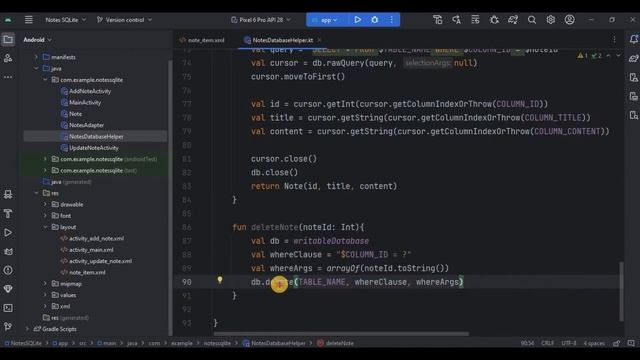Open the editor tabs options menu

point(614,40)
